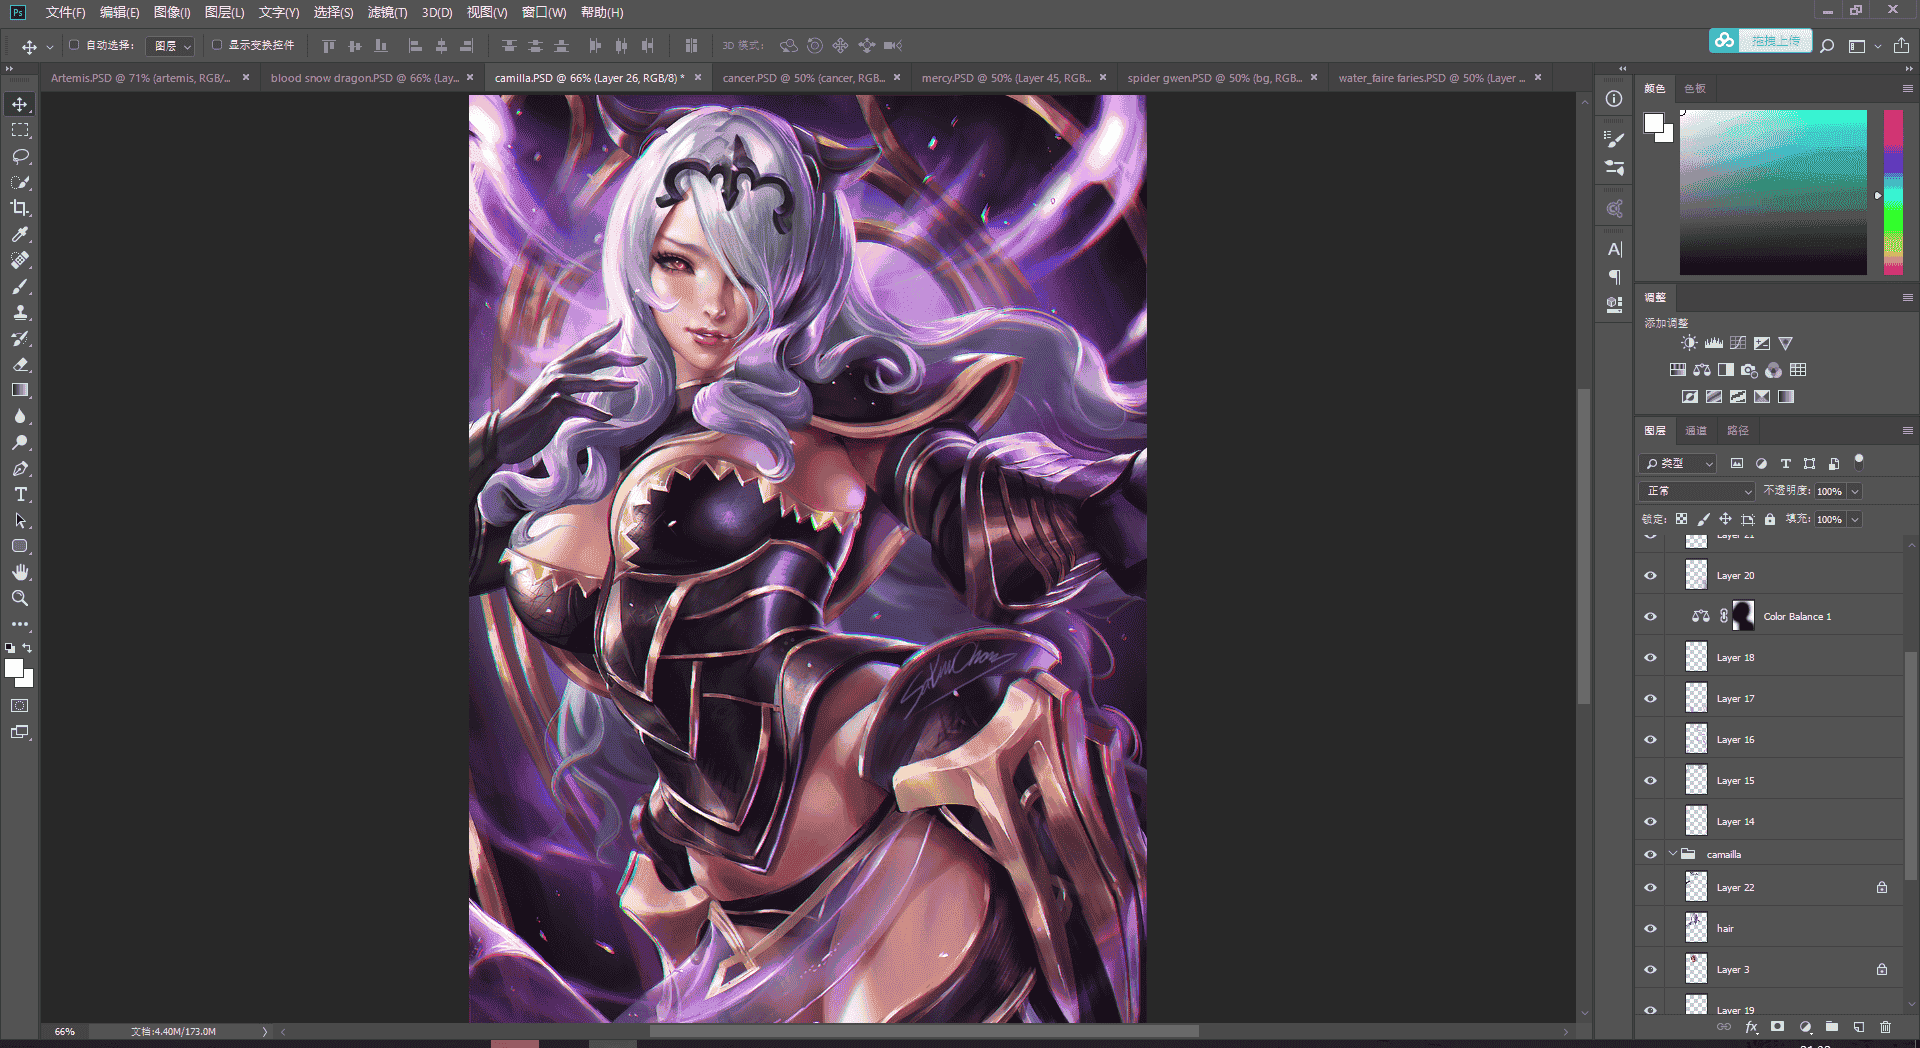
Task: Select the Hand tool
Action: click(x=20, y=572)
